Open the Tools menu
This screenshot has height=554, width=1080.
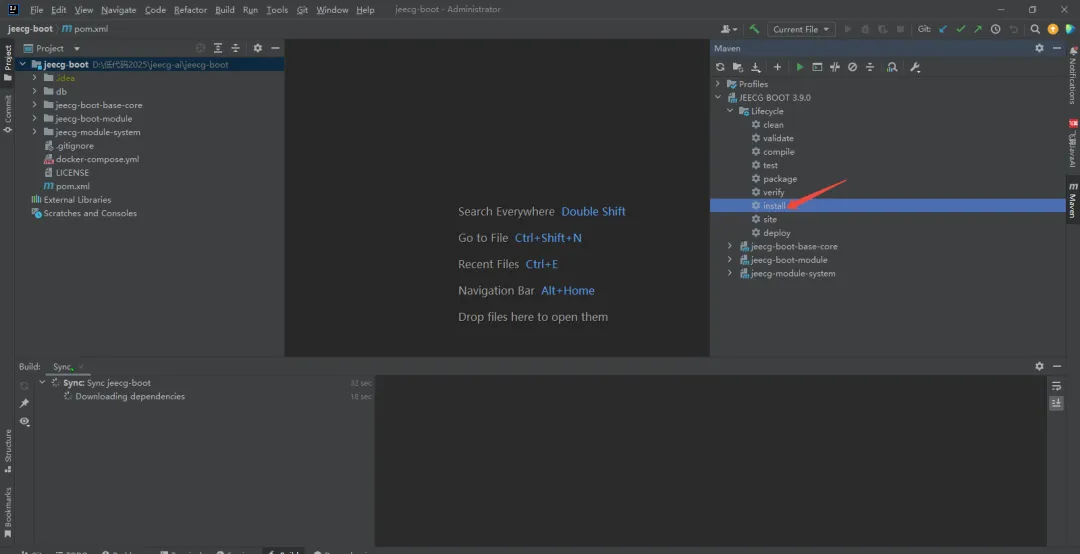coord(277,10)
